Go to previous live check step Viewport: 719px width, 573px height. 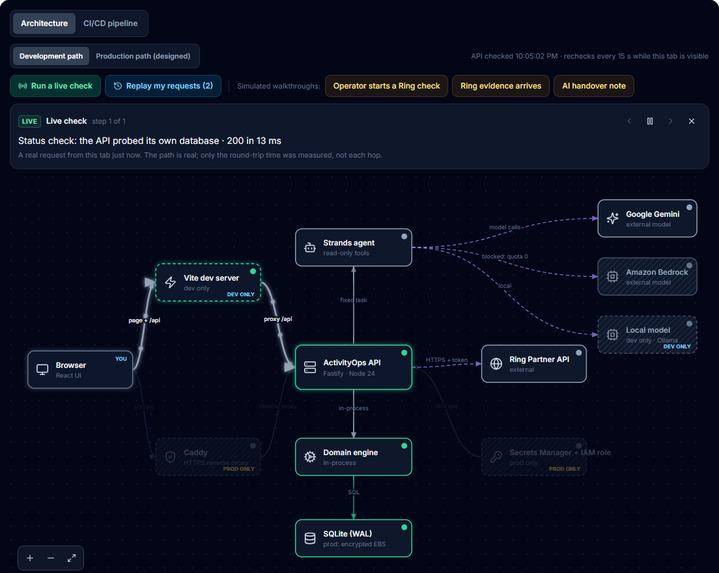point(629,121)
